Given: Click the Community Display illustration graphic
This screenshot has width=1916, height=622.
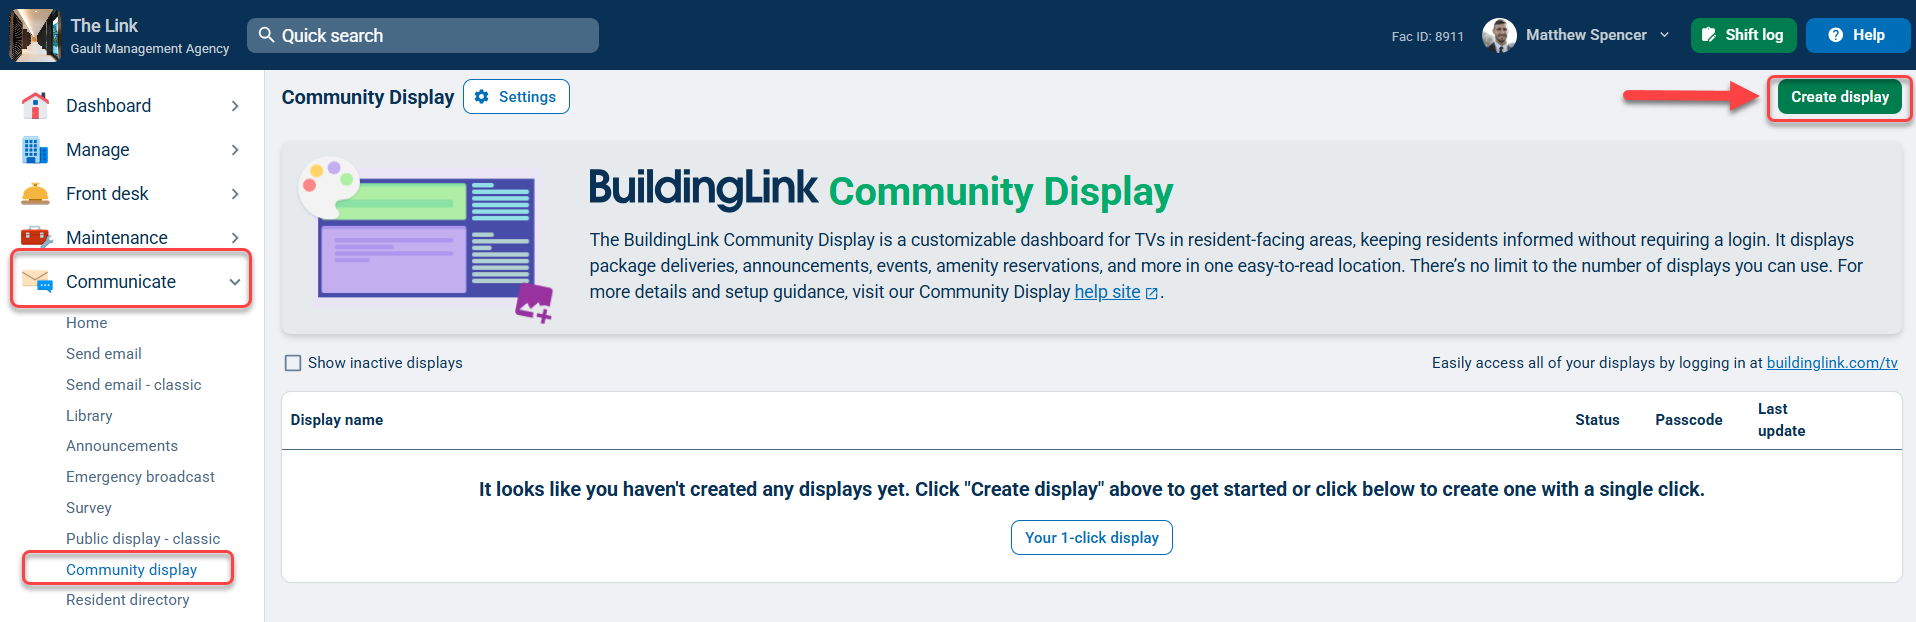Looking at the screenshot, I should click(427, 240).
